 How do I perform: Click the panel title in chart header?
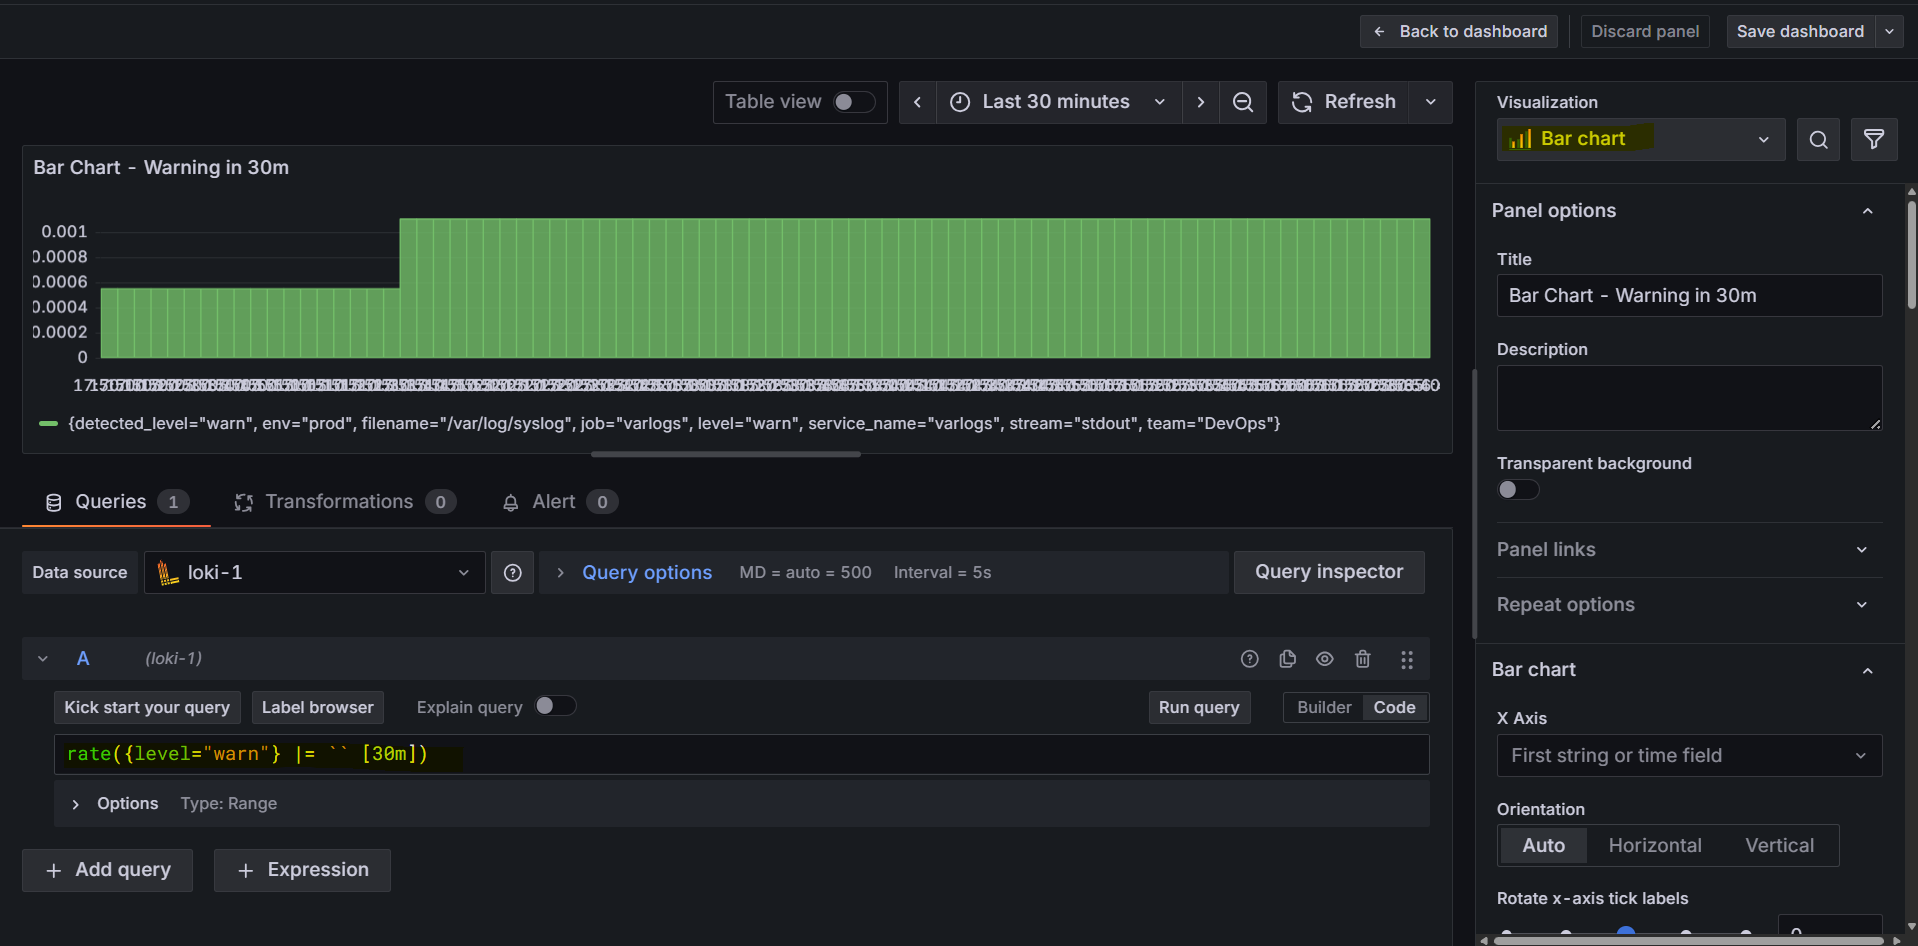tap(161, 168)
